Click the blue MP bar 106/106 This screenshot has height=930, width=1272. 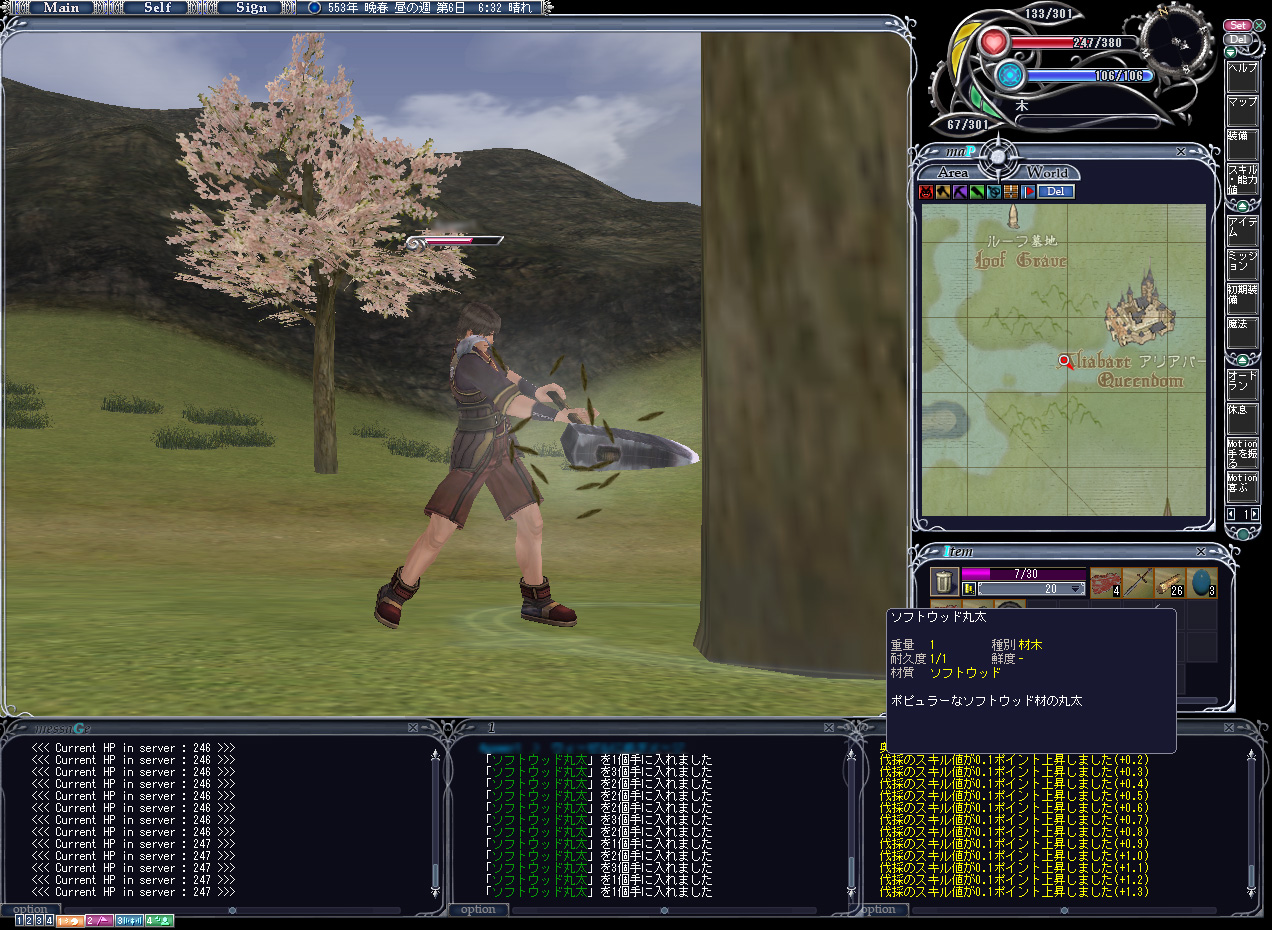click(1089, 75)
